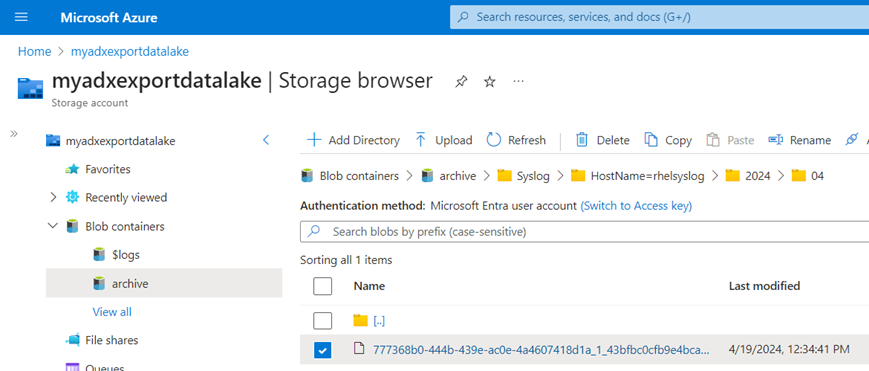The image size is (869, 371).
Task: Go to Syslog folder in breadcrumb
Action: (524, 176)
